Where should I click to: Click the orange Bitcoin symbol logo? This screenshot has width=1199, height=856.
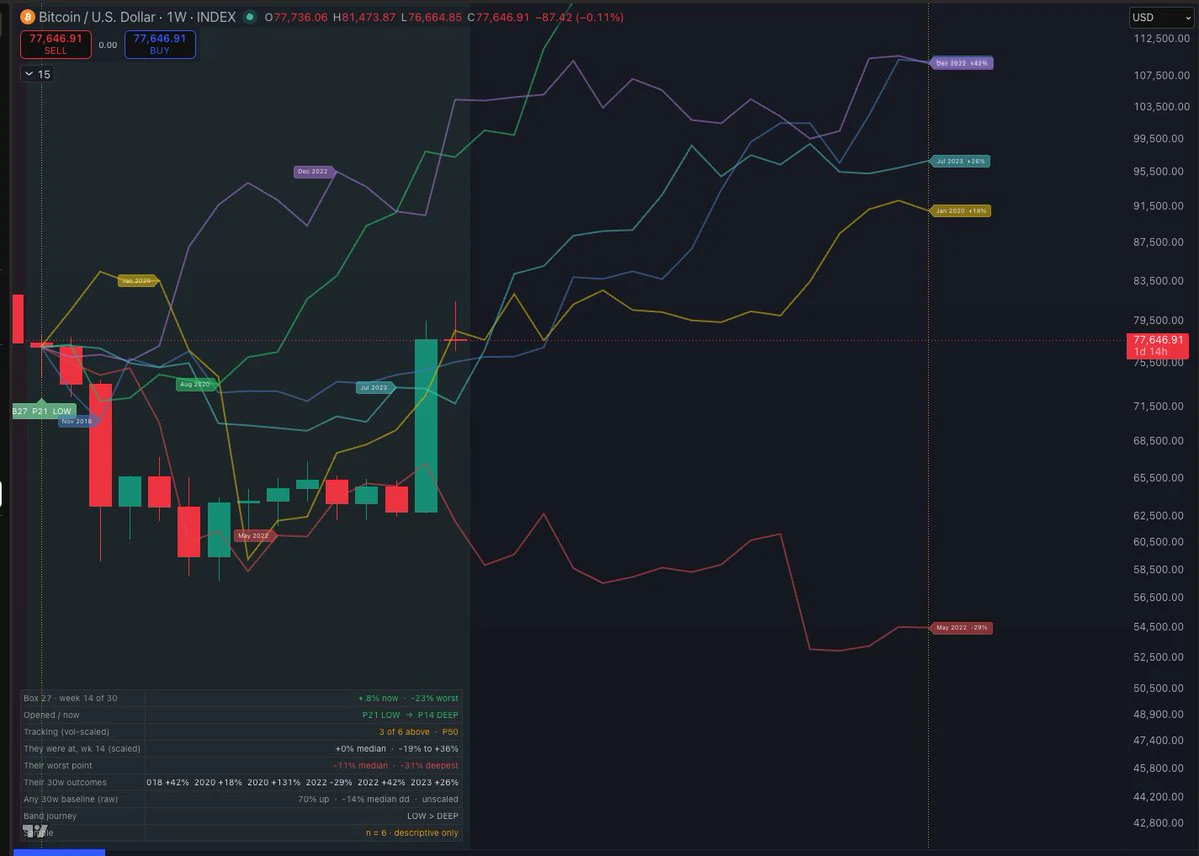28,17
